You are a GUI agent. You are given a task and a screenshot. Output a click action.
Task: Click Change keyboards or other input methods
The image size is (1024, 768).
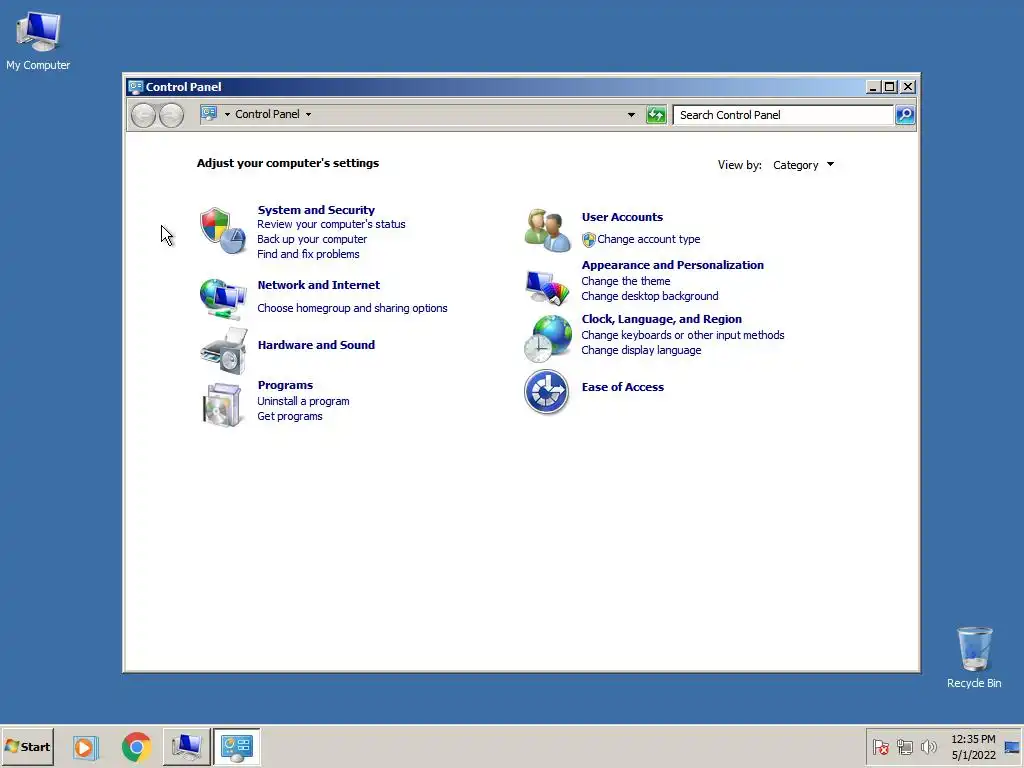(682, 335)
